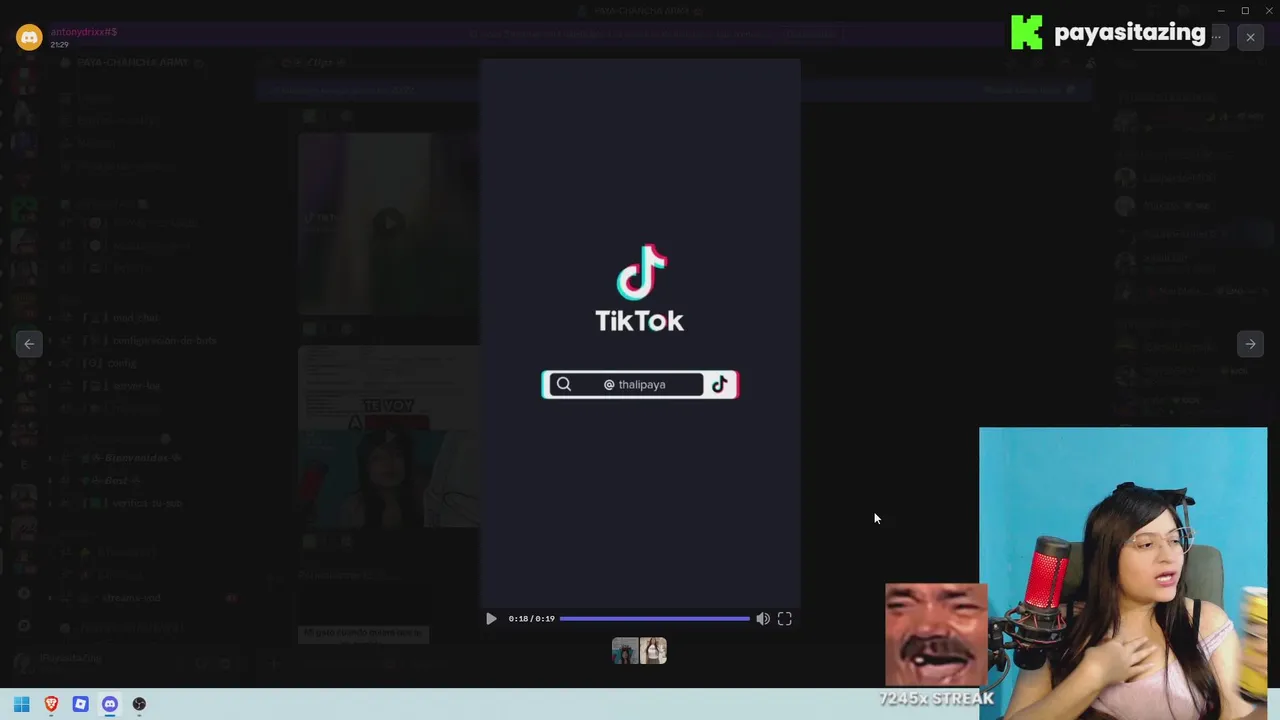Switch to Discord from the taskbar

(110, 704)
